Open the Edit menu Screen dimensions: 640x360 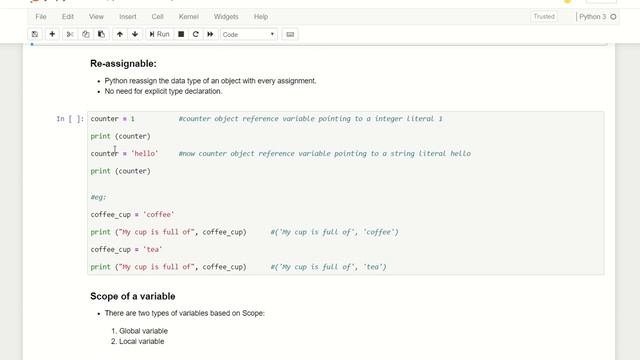(x=68, y=17)
